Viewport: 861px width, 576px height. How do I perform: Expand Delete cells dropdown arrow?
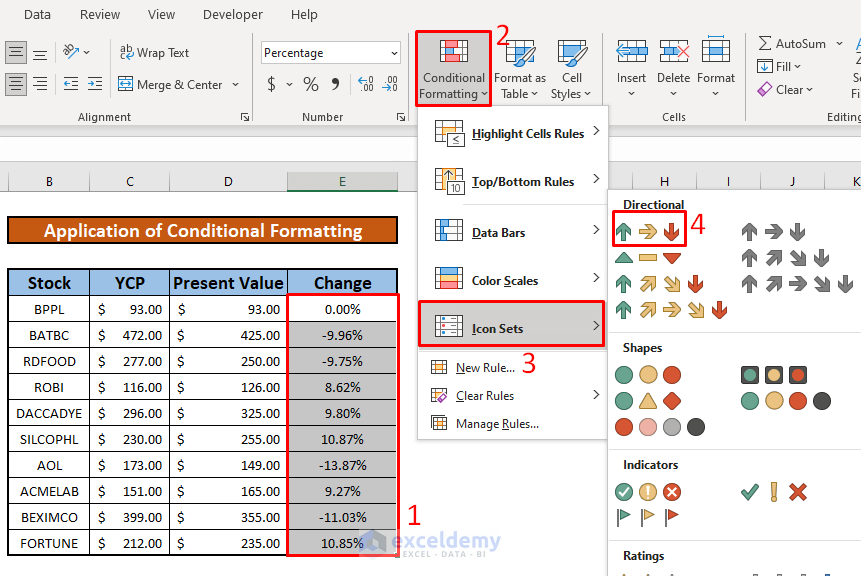coord(674,94)
